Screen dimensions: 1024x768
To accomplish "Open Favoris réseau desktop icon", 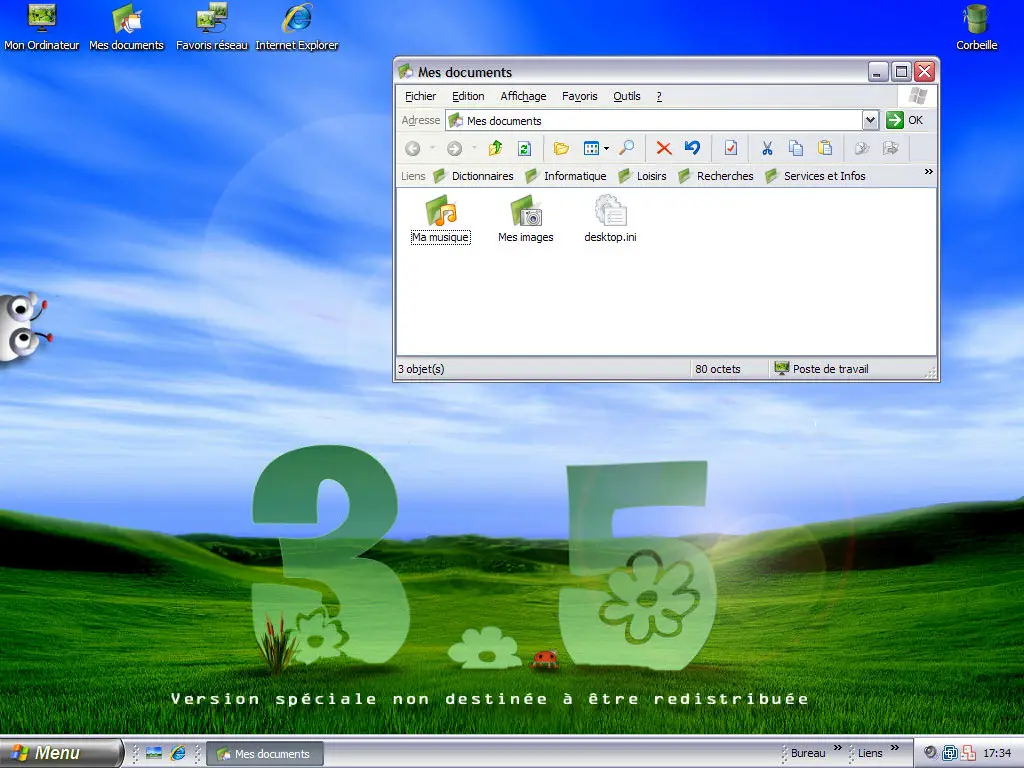I will coord(212,27).
